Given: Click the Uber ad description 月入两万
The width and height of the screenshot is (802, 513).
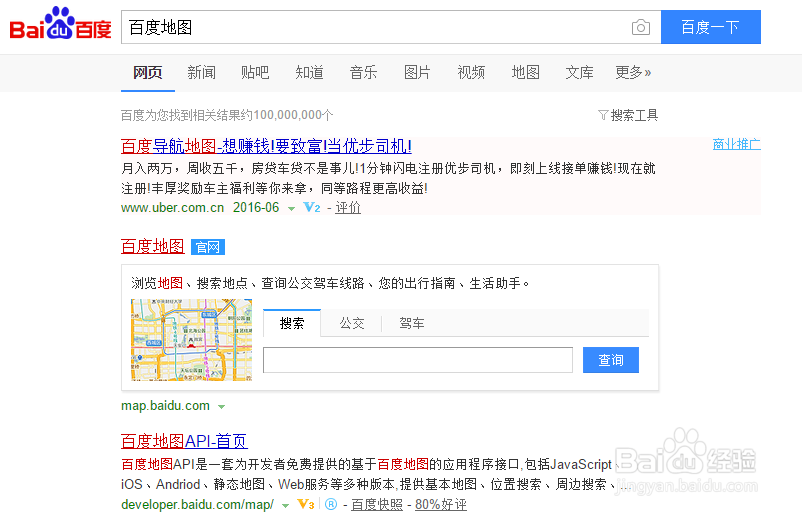Looking at the screenshot, I should point(389,179).
